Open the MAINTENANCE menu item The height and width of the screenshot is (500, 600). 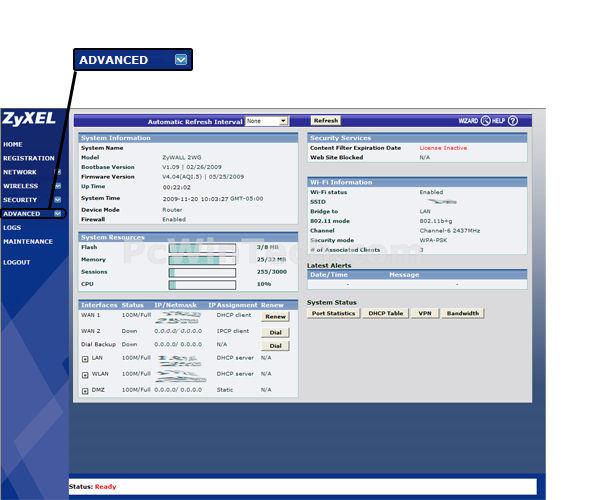coord(28,241)
